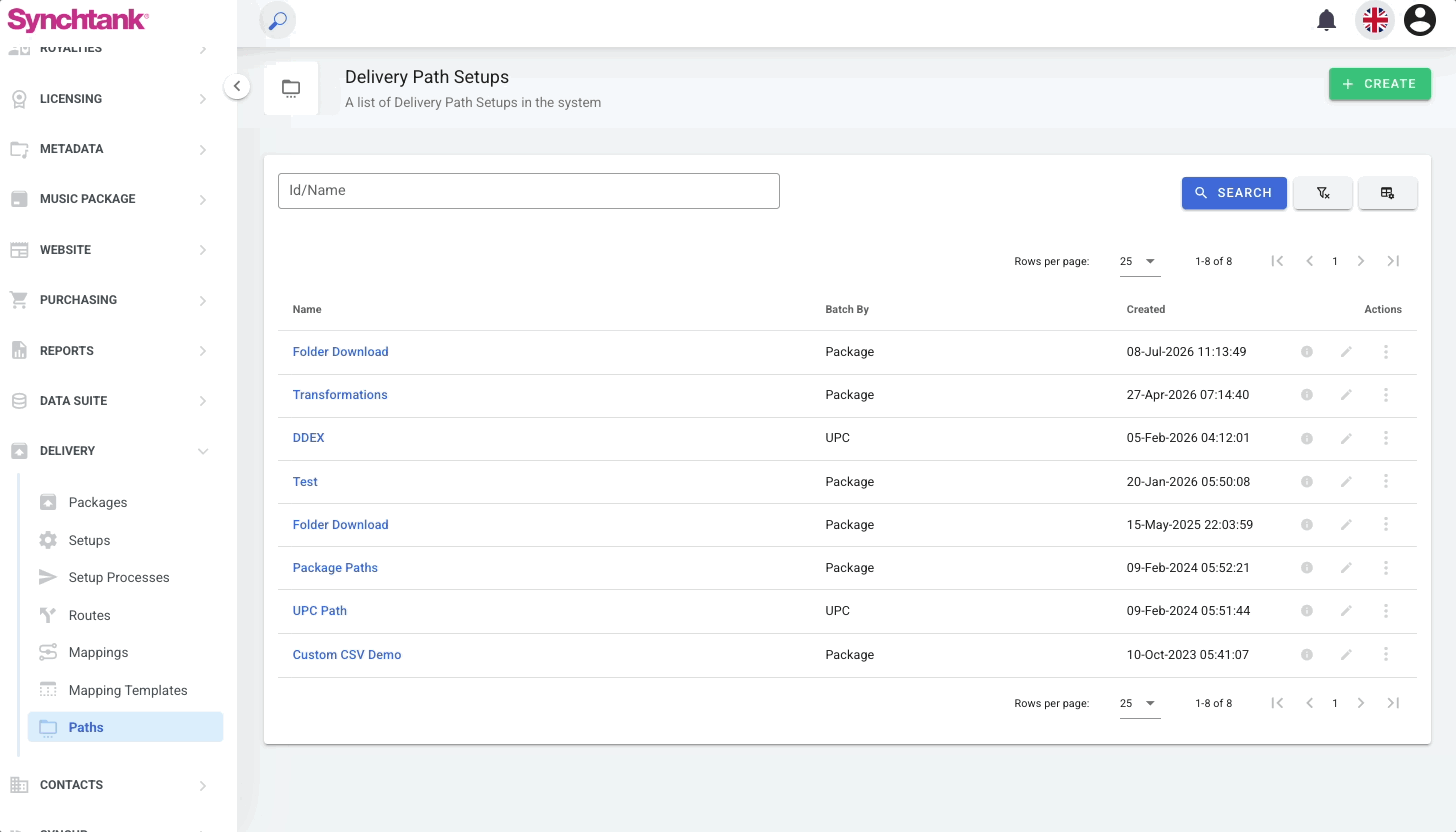Open more actions for the Test row
Screen dimensions: 1456x832
click(x=1386, y=482)
